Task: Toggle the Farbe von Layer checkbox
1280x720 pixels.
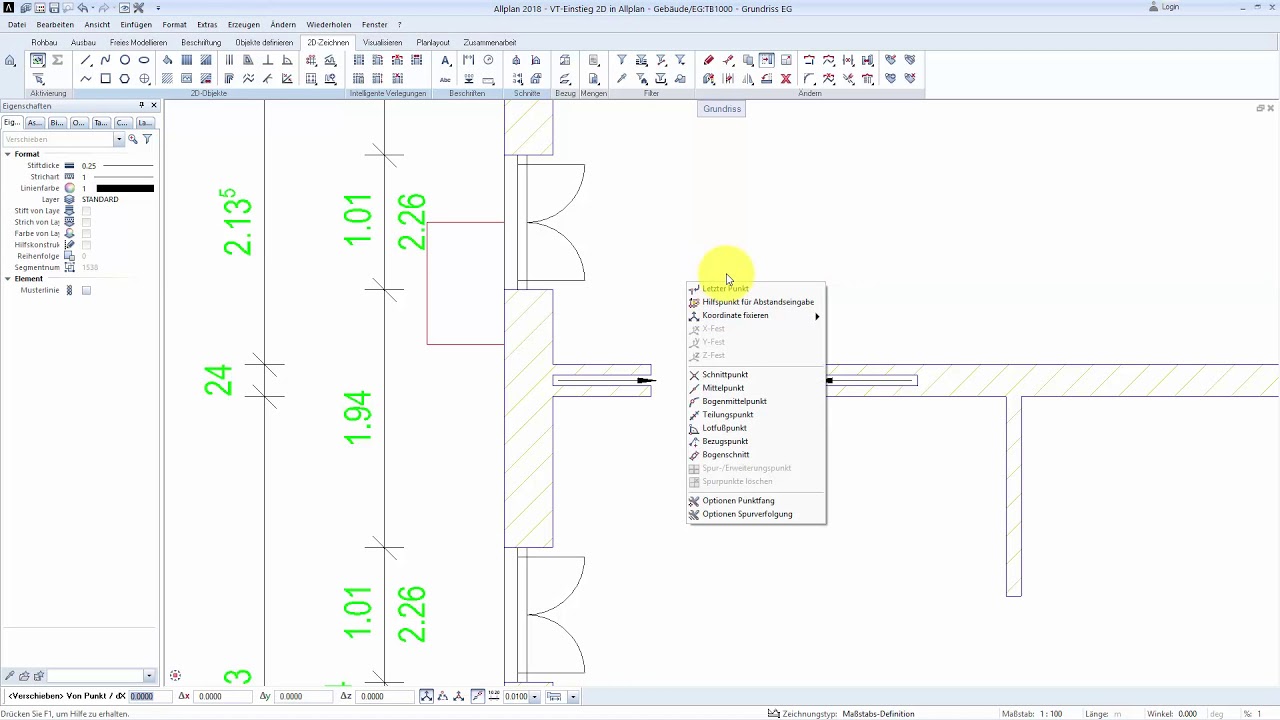Action: (x=86, y=233)
